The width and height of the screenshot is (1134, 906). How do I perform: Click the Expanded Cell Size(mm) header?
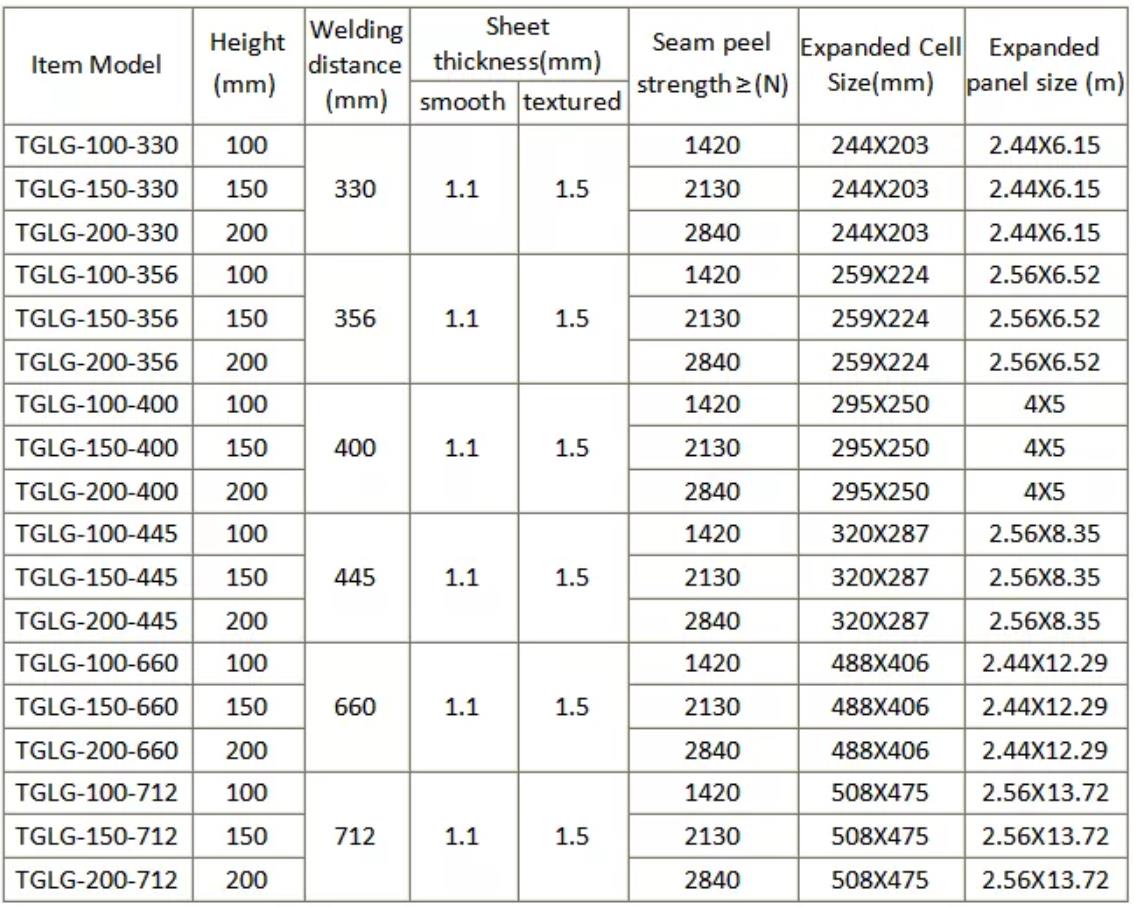coord(881,66)
